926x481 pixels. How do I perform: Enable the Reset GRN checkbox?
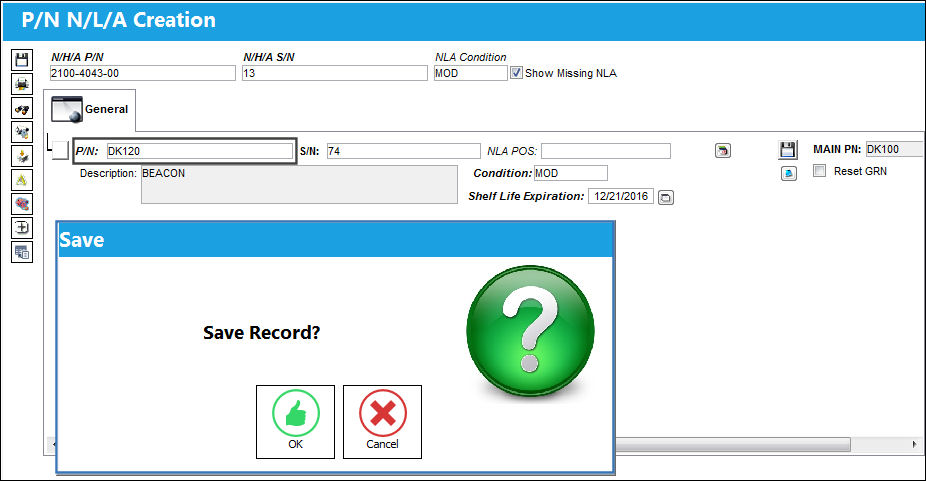click(819, 171)
